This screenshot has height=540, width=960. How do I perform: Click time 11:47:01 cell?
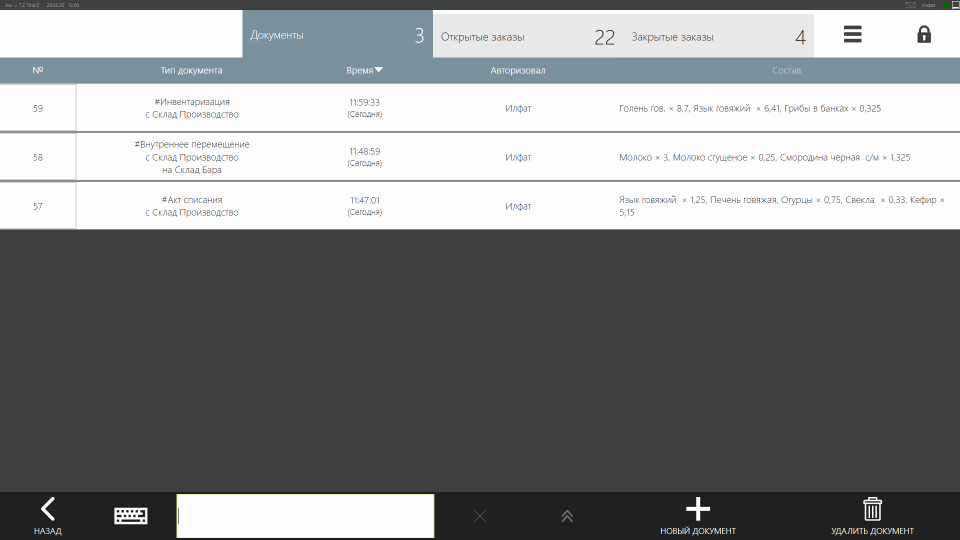[x=364, y=206]
